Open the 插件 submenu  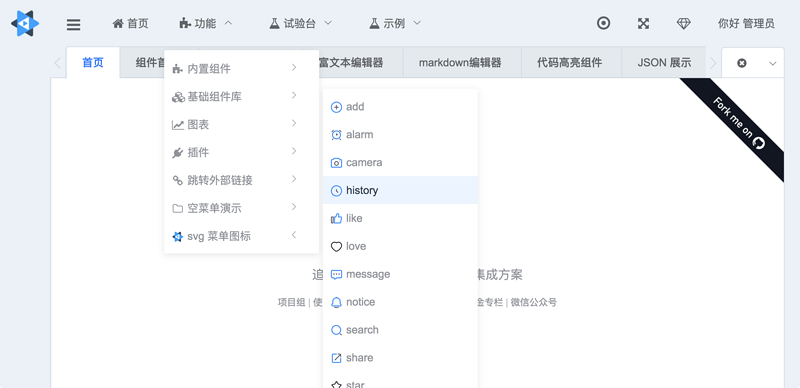point(241,153)
